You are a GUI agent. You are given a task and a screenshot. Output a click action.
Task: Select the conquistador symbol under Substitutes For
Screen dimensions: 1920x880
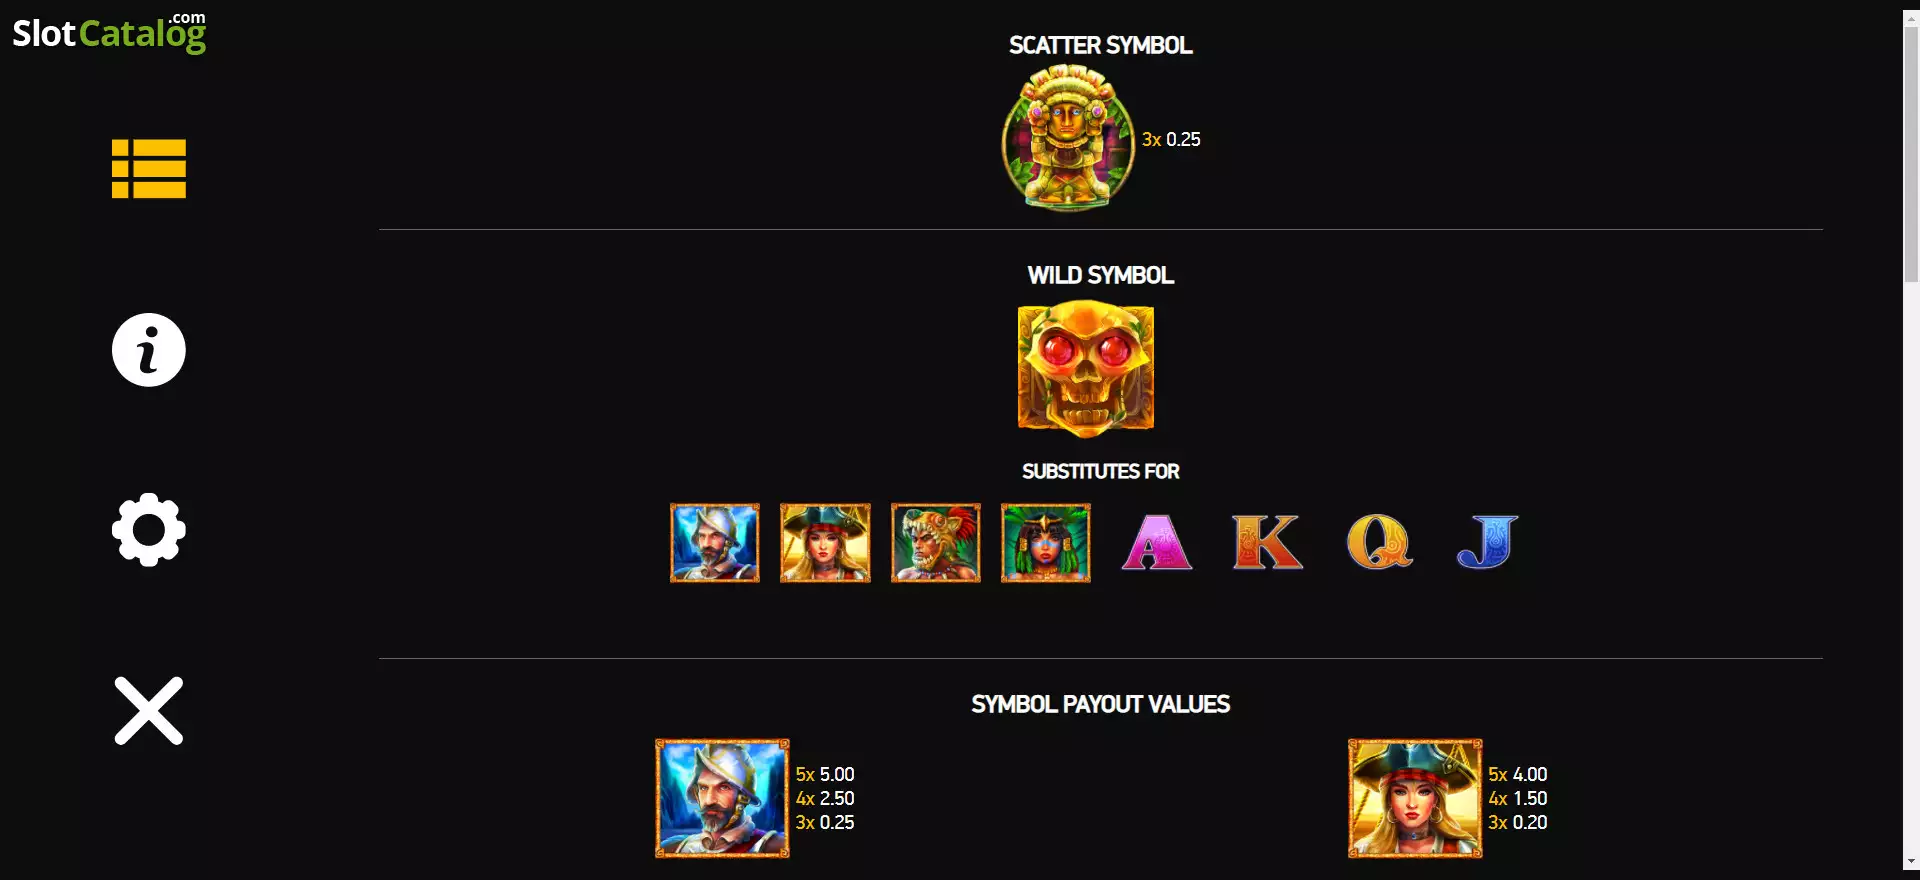[x=715, y=543]
